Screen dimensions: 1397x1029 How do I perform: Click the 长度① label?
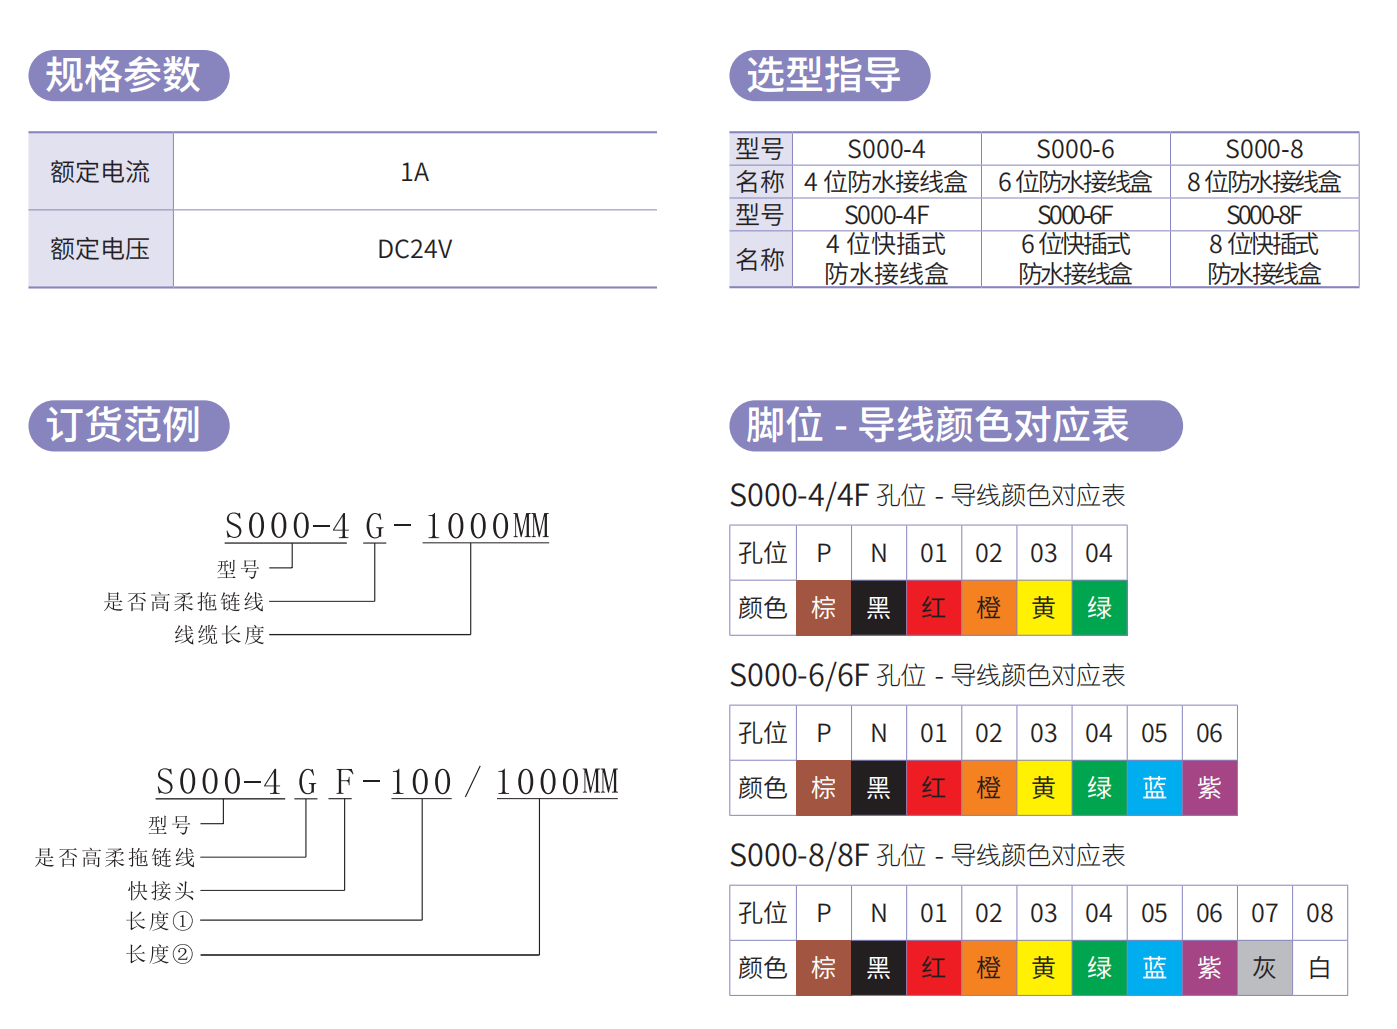(x=160, y=921)
